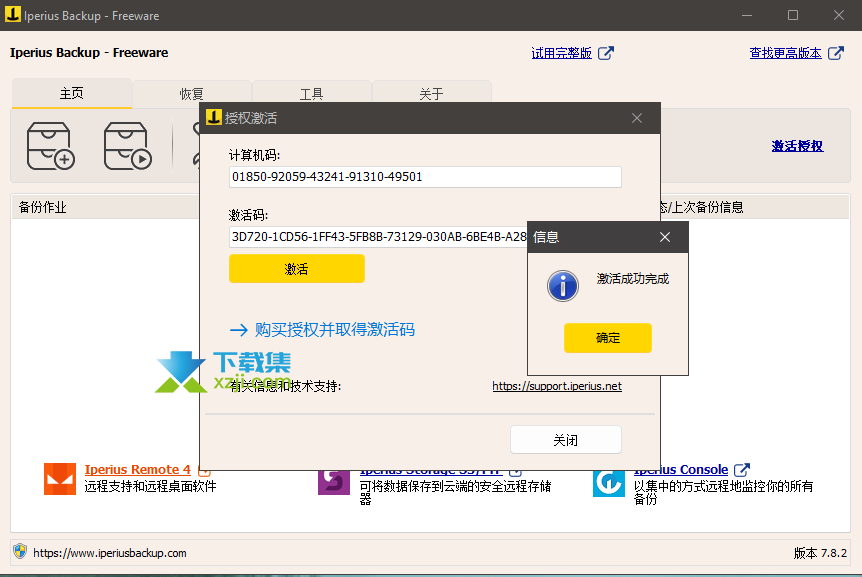Click the Iperius Remote 4 orange logo

pyautogui.click(x=60, y=479)
